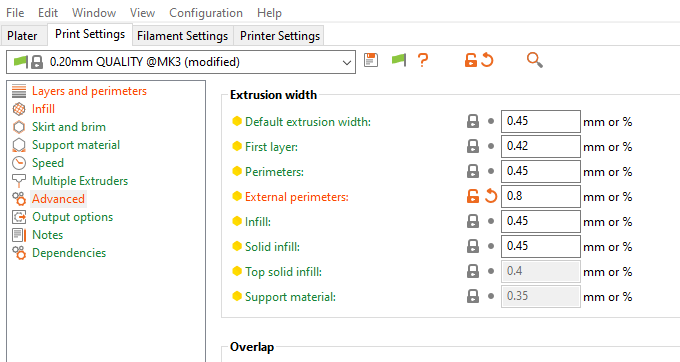
Task: Click the toolbar reset arrow next to padlock
Action: [x=487, y=60]
